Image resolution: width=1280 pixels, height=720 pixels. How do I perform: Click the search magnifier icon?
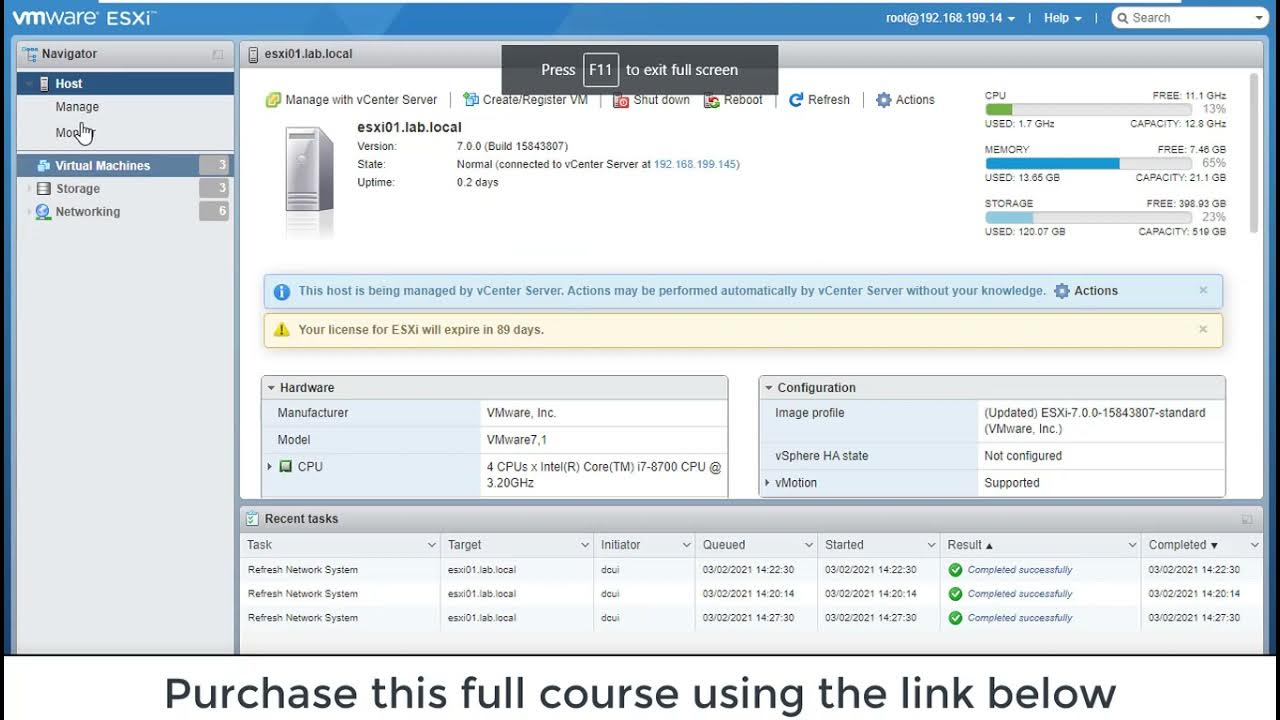1123,18
